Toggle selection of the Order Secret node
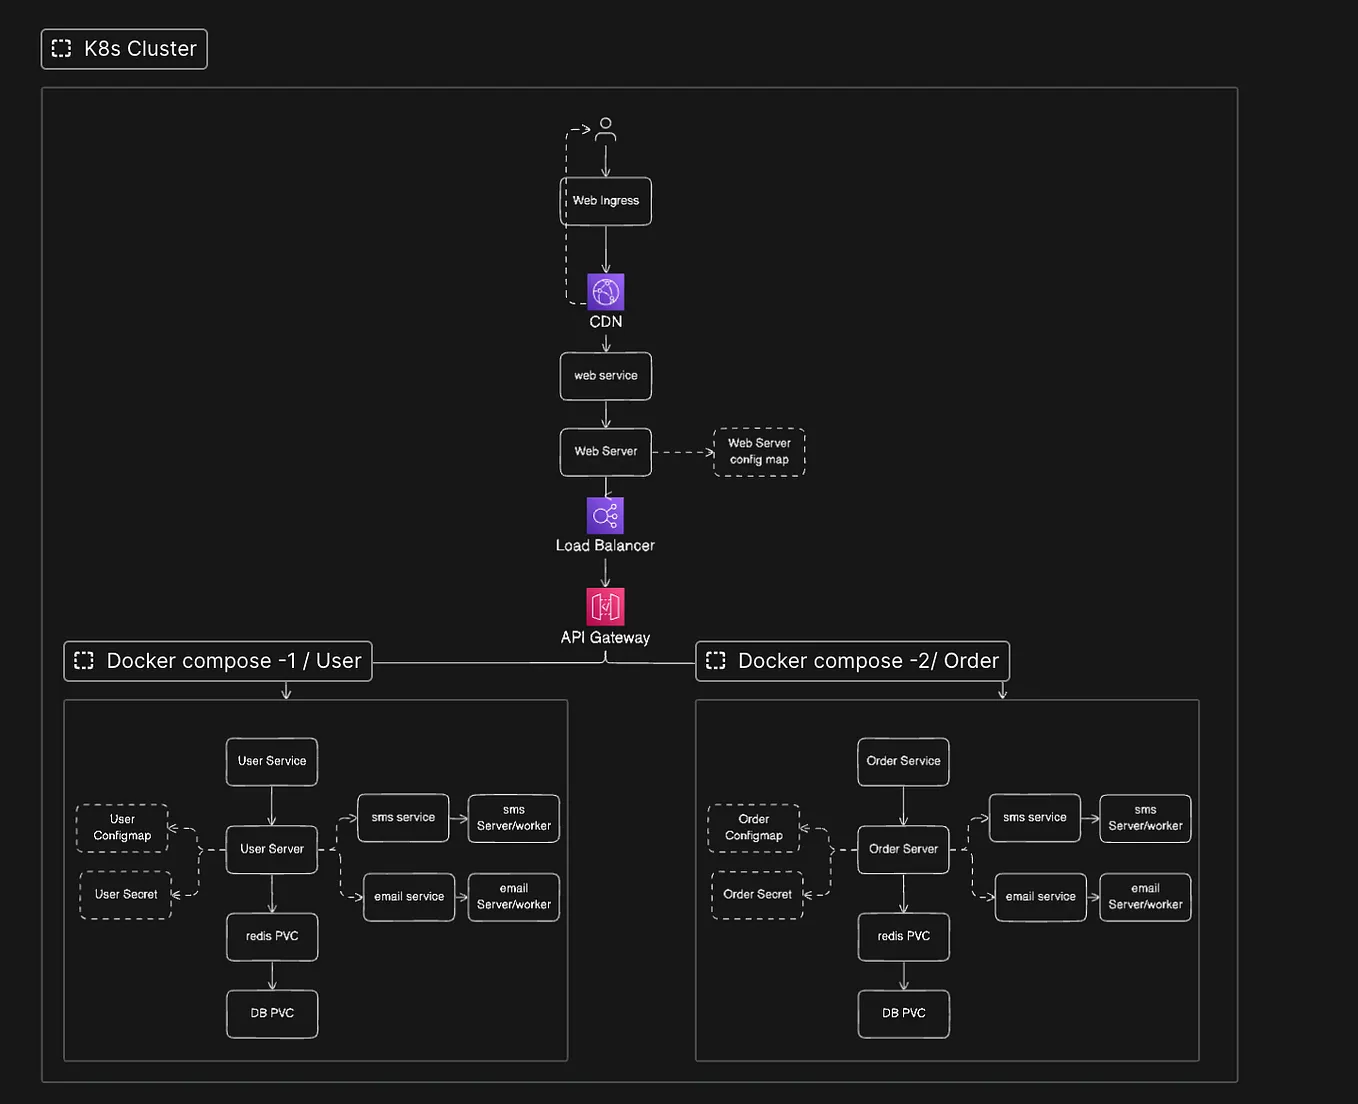Image resolution: width=1358 pixels, height=1104 pixels. (758, 894)
